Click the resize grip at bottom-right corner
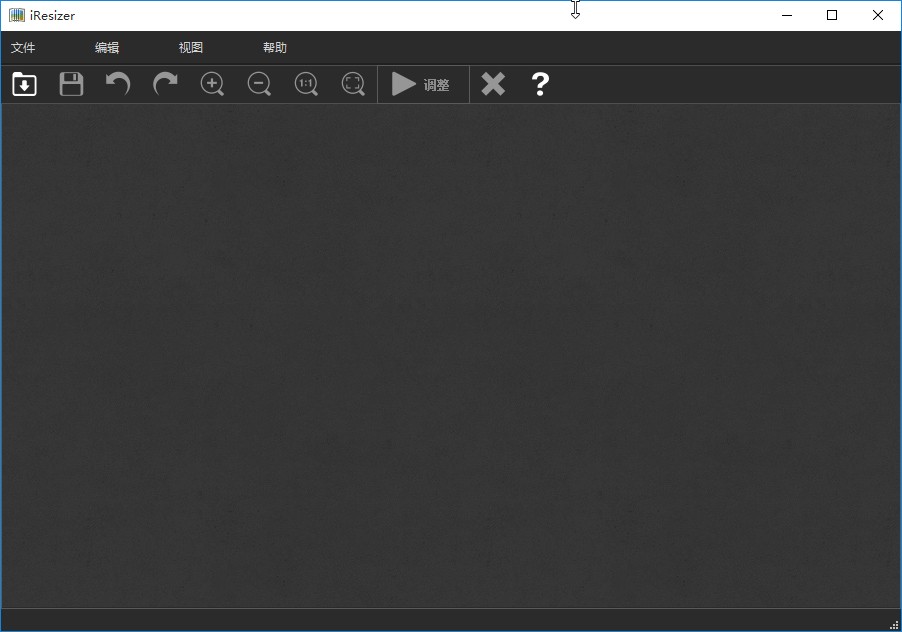This screenshot has width=902, height=632. click(895, 625)
